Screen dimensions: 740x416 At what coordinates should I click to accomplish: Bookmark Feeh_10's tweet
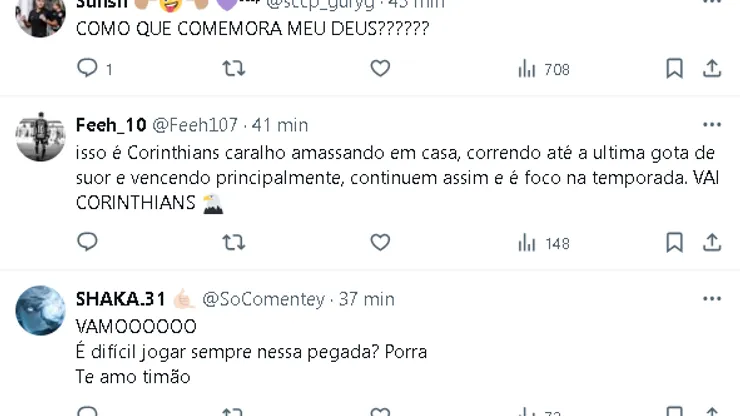pyautogui.click(x=675, y=242)
